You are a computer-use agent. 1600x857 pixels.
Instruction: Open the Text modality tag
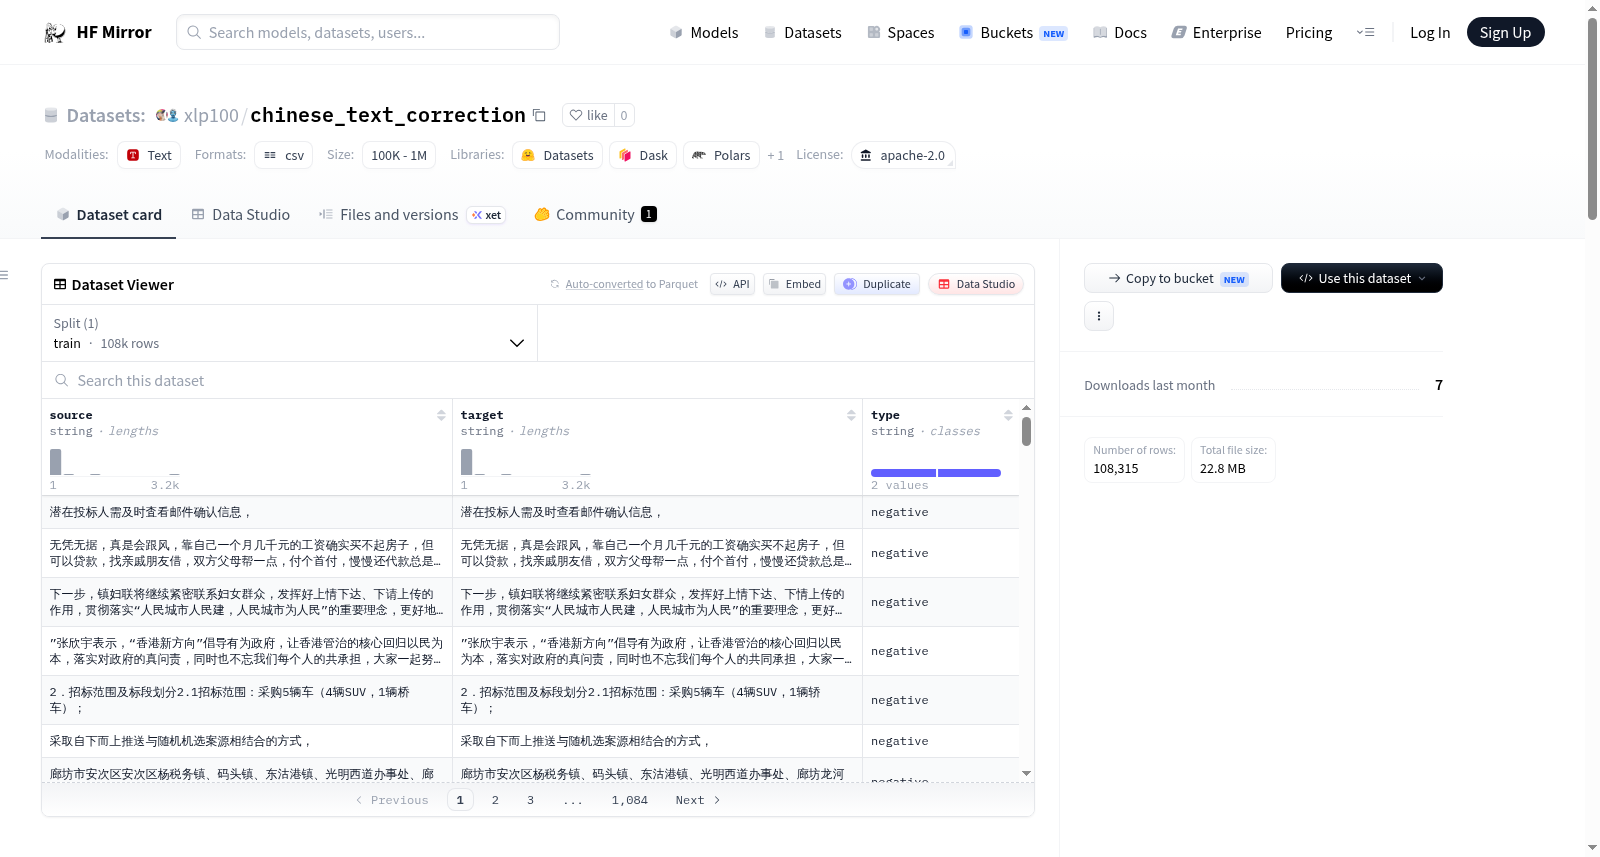coord(149,155)
